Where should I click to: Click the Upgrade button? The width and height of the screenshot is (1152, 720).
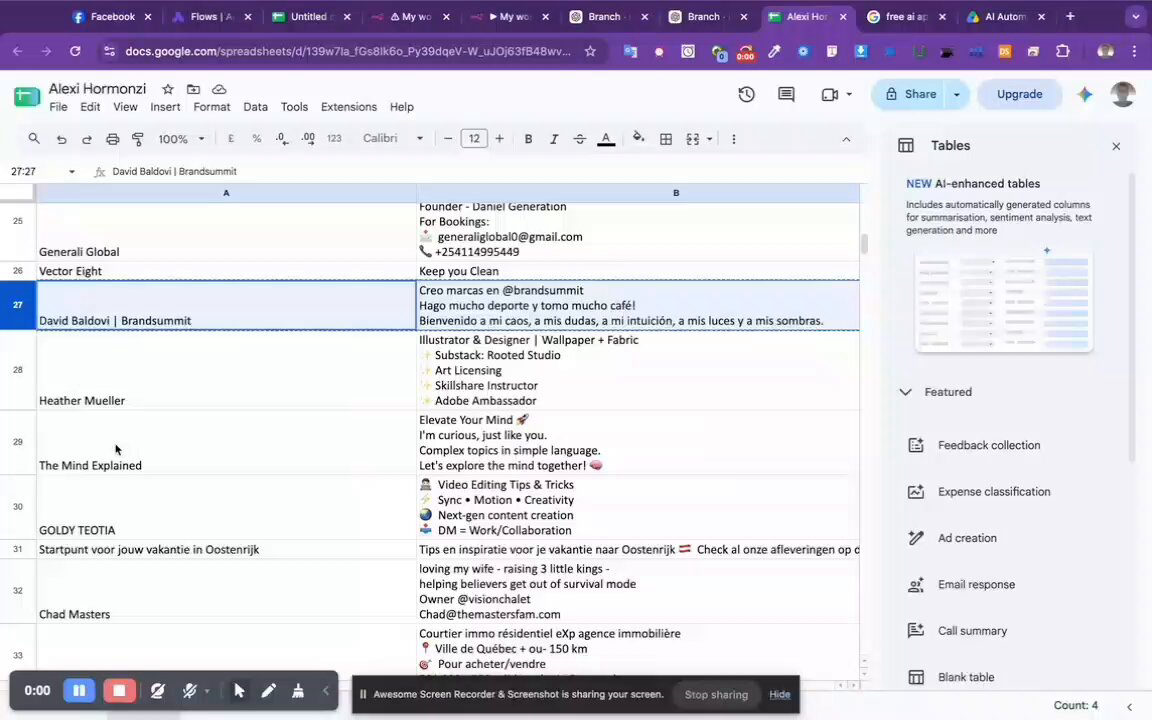(1019, 94)
